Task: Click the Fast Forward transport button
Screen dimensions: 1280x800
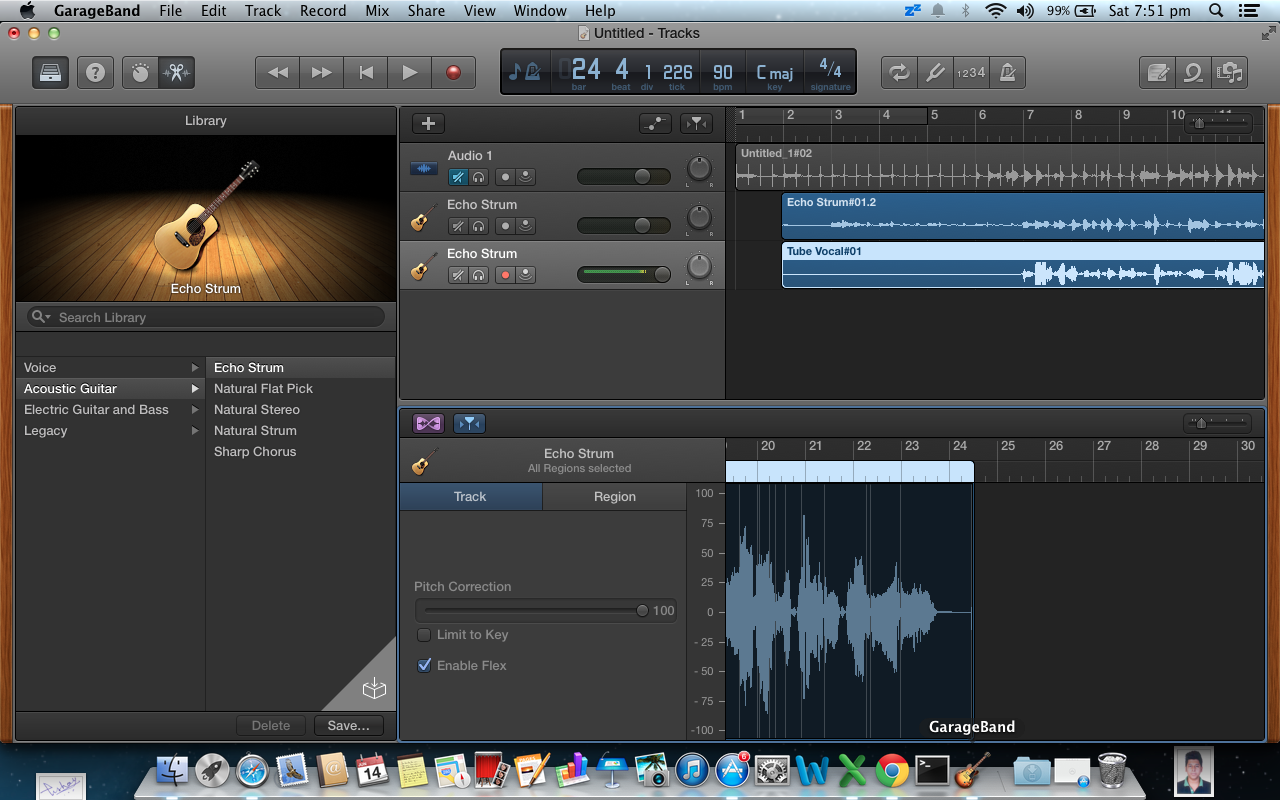Action: click(x=322, y=73)
